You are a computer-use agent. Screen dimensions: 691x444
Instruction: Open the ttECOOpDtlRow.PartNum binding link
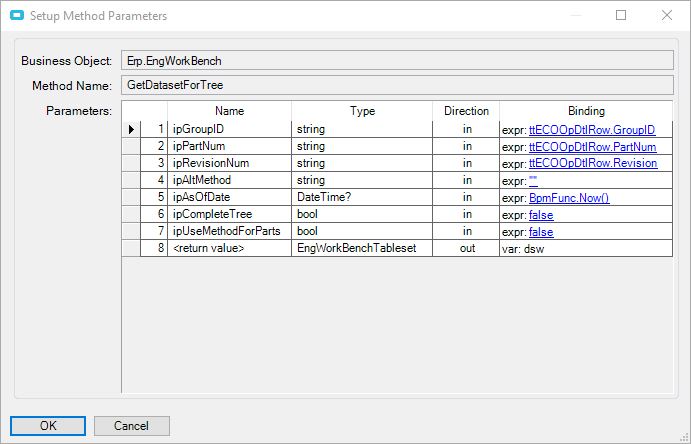pos(592,147)
